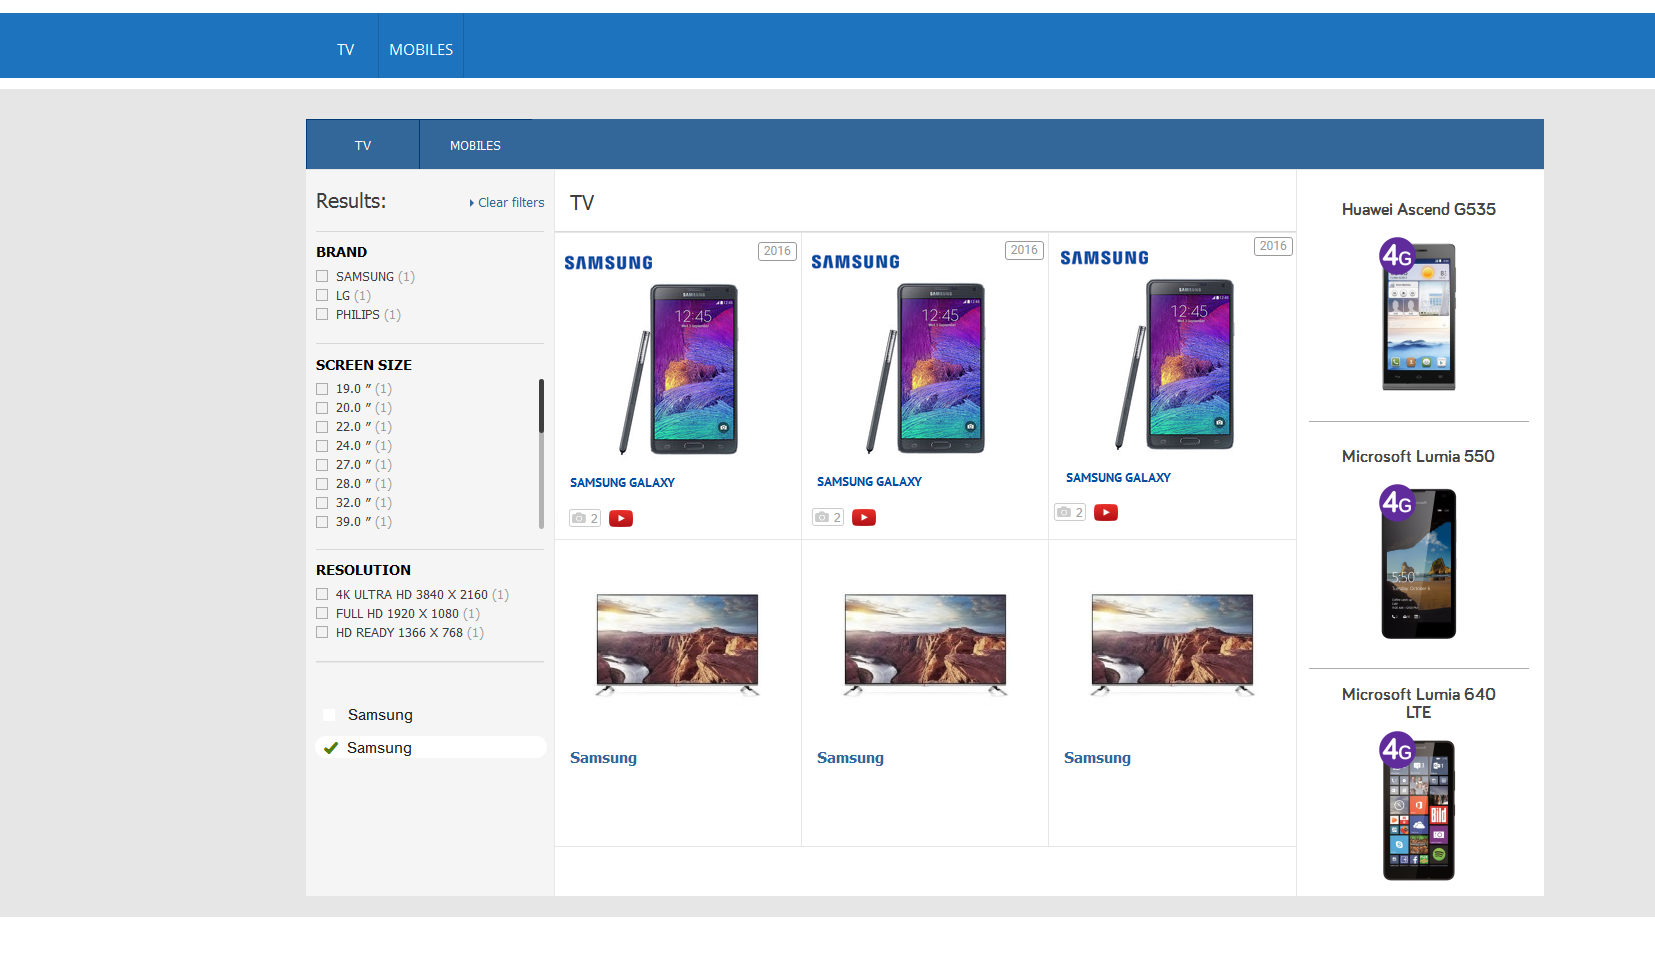Tick 4K Ultra HD 3840 x 2160 resolution
The image size is (1655, 969).
[322, 594]
